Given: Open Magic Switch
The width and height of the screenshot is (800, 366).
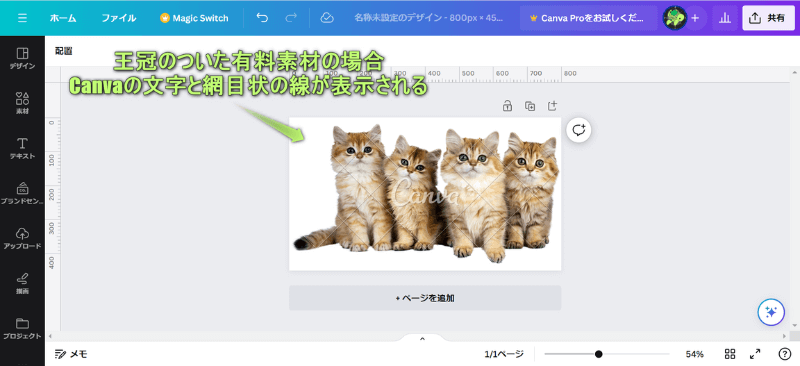Looking at the screenshot, I should 194,18.
